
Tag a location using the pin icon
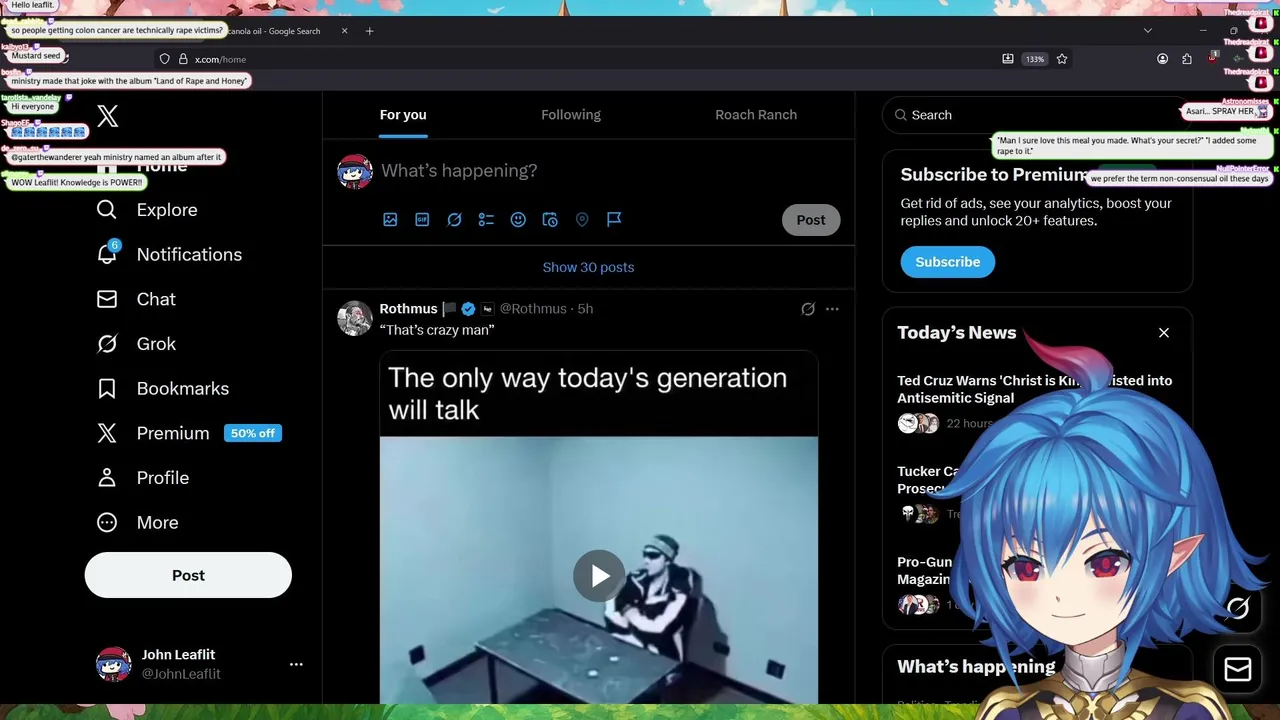pyautogui.click(x=582, y=220)
